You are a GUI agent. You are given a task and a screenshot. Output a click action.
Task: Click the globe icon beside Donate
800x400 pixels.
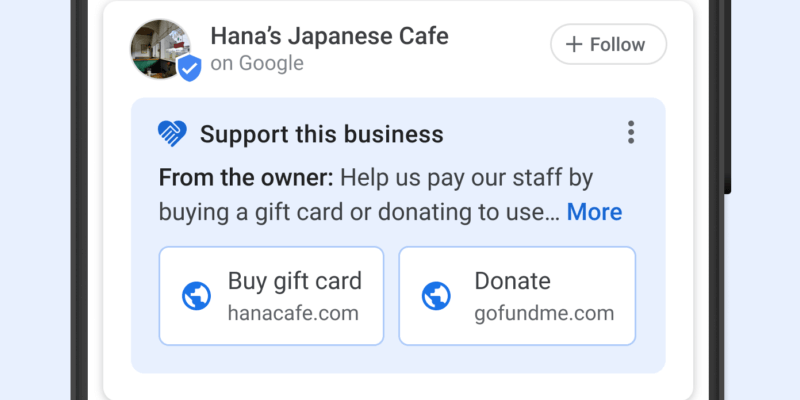pos(437,296)
